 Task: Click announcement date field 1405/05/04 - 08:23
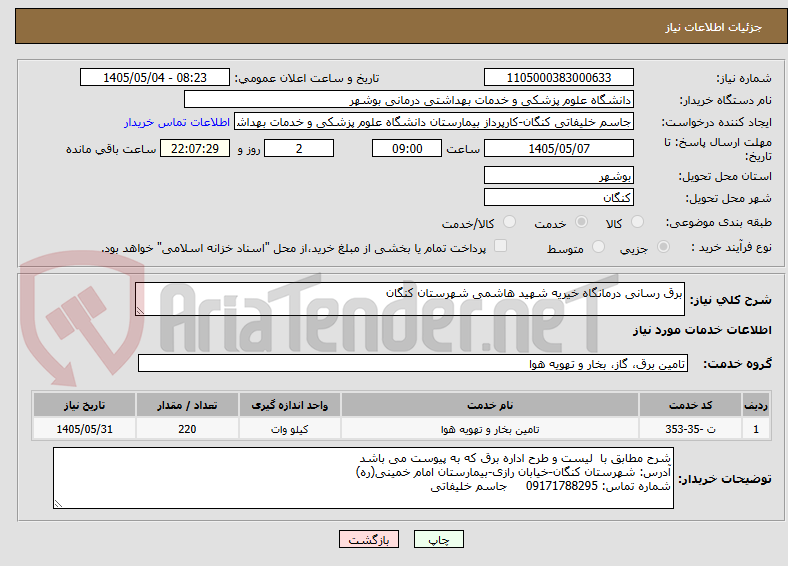coord(155,77)
